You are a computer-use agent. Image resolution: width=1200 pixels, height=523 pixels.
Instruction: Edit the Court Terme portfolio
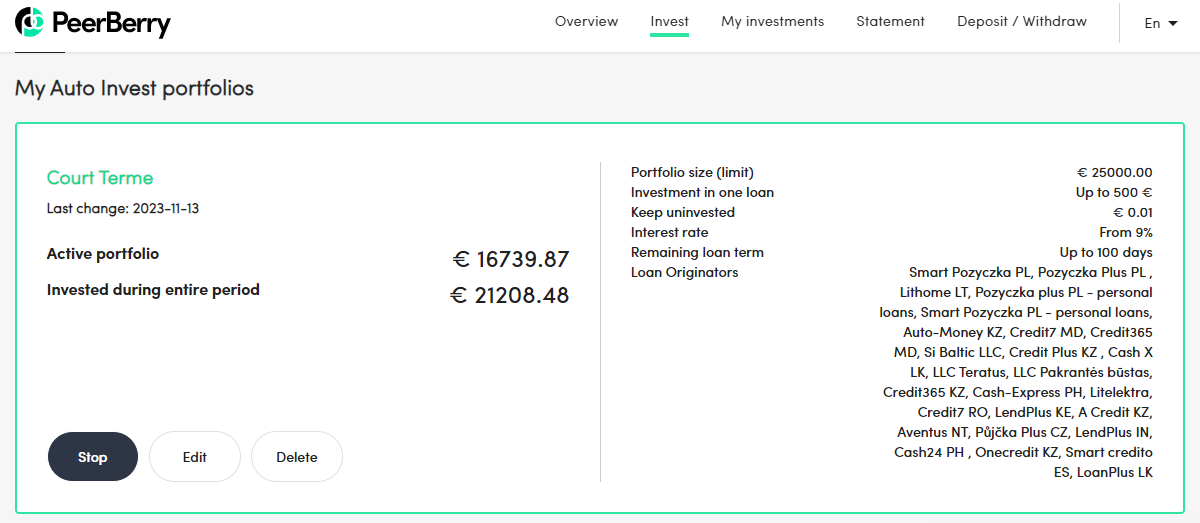tap(195, 457)
